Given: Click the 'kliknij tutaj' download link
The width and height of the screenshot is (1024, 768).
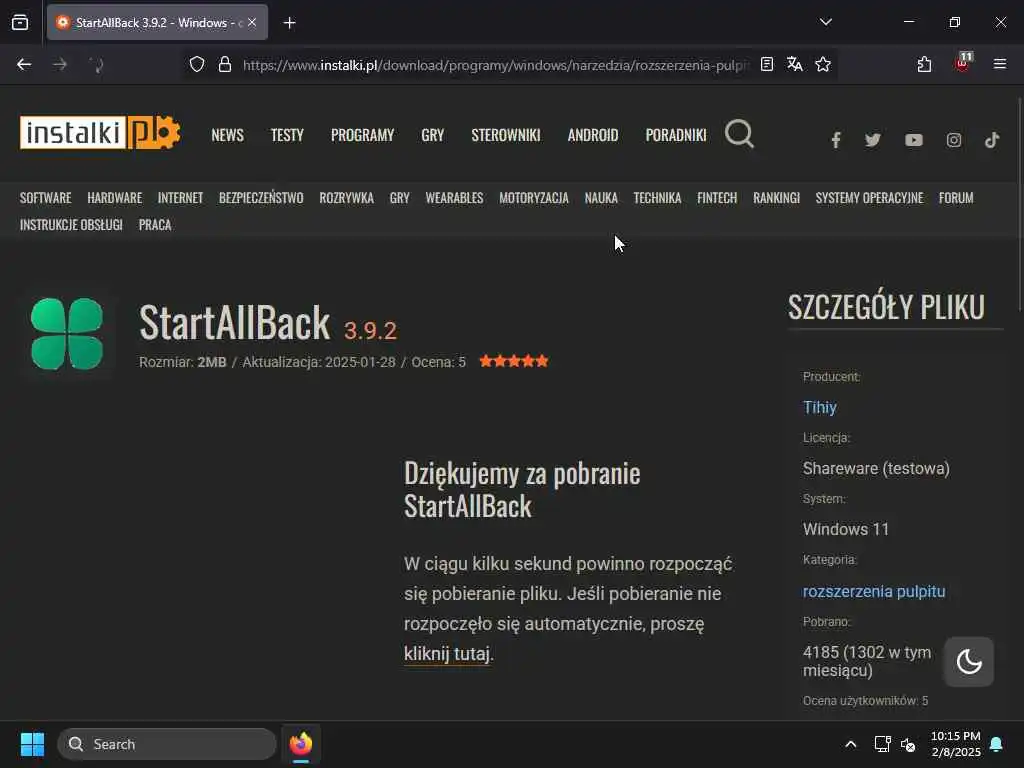Looking at the screenshot, I should coord(447,654).
